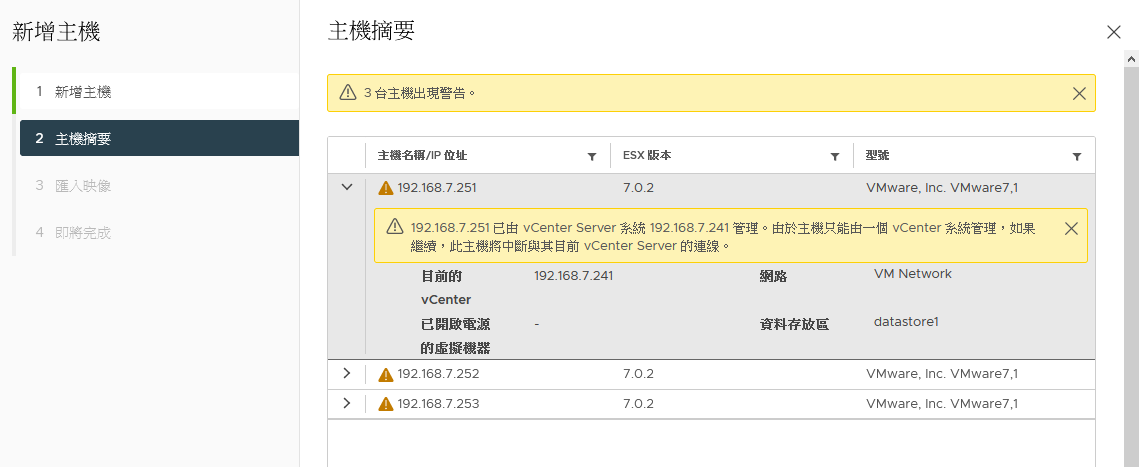1139x467 pixels.
Task: Click the vertical scrollbar up arrow
Action: 1131,57
